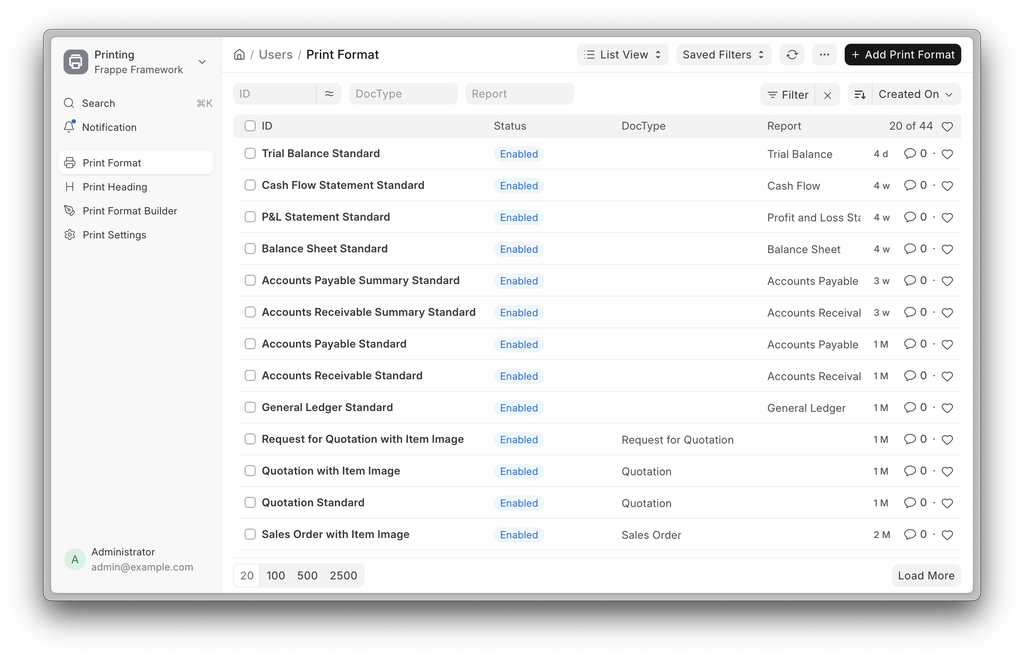This screenshot has width=1024, height=658.
Task: Refresh the print format list
Action: (x=792, y=55)
